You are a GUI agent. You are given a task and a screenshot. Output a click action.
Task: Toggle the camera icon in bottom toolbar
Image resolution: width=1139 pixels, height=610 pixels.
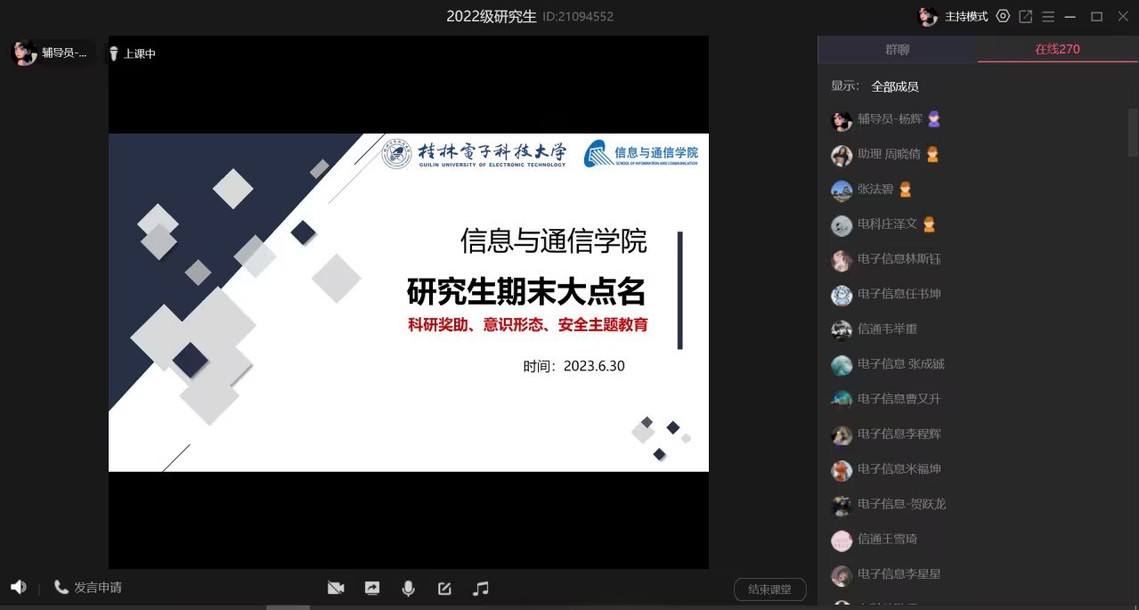(x=335, y=588)
